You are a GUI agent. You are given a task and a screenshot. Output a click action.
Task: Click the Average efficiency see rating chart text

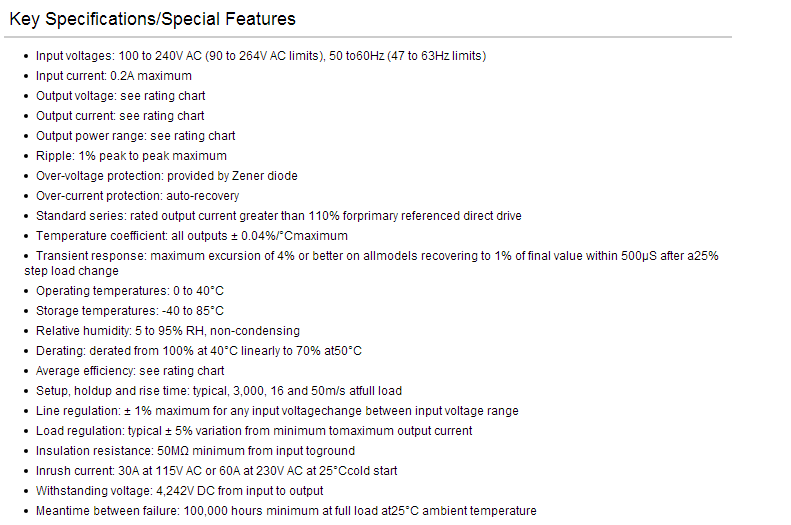130,371
